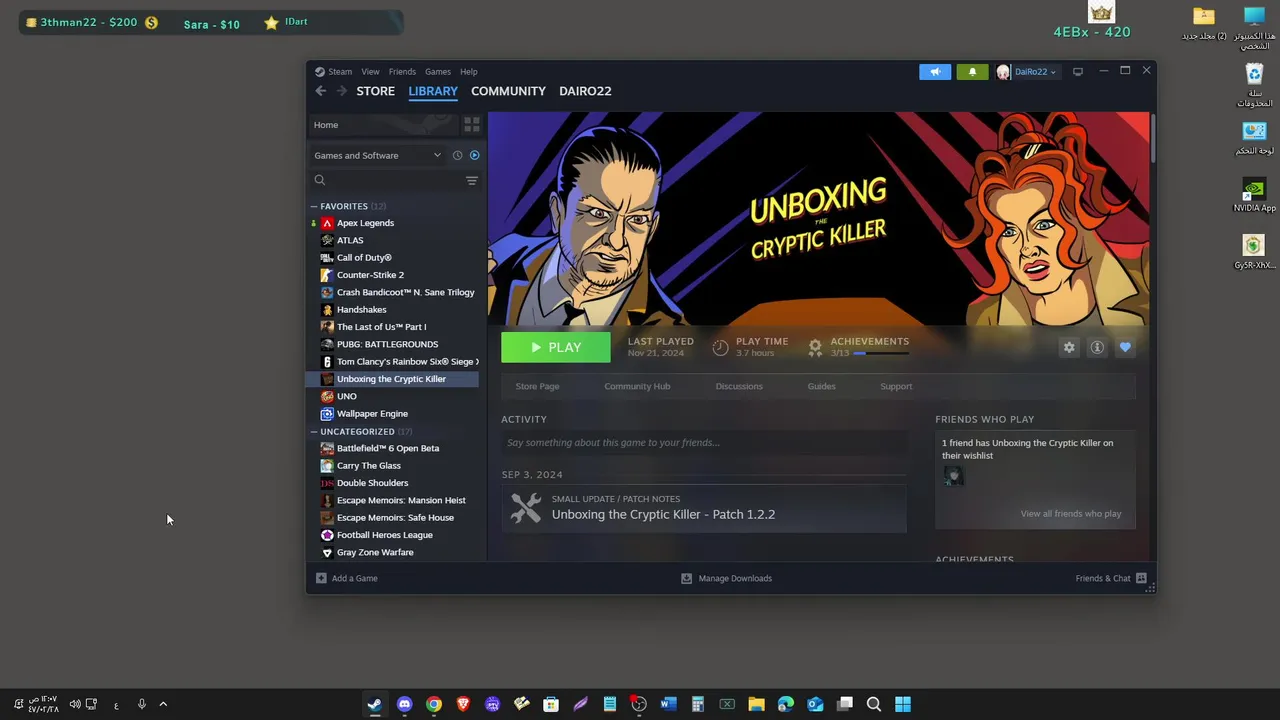Open the advanced filter options icon
The image size is (1280, 720).
[472, 180]
